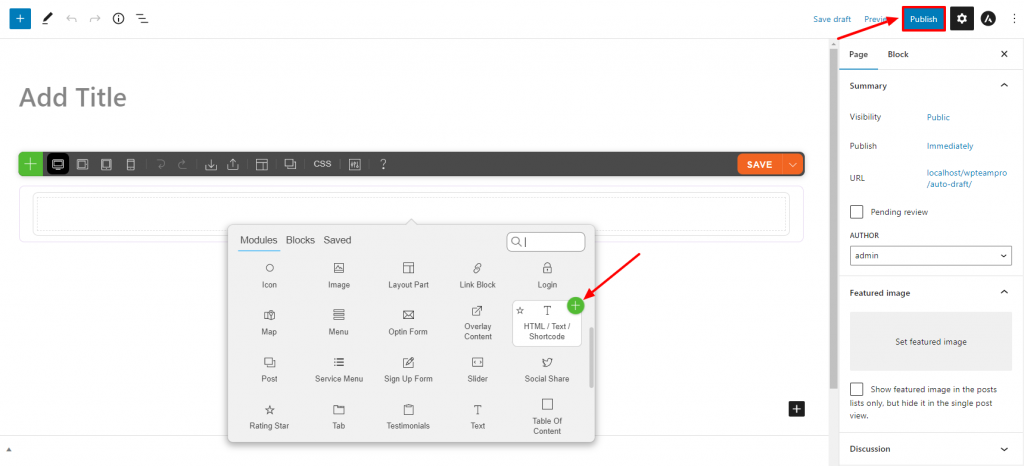Viewport: 1024px width, 466px height.
Task: Click the Astra settings icon
Action: pyautogui.click(x=988, y=19)
